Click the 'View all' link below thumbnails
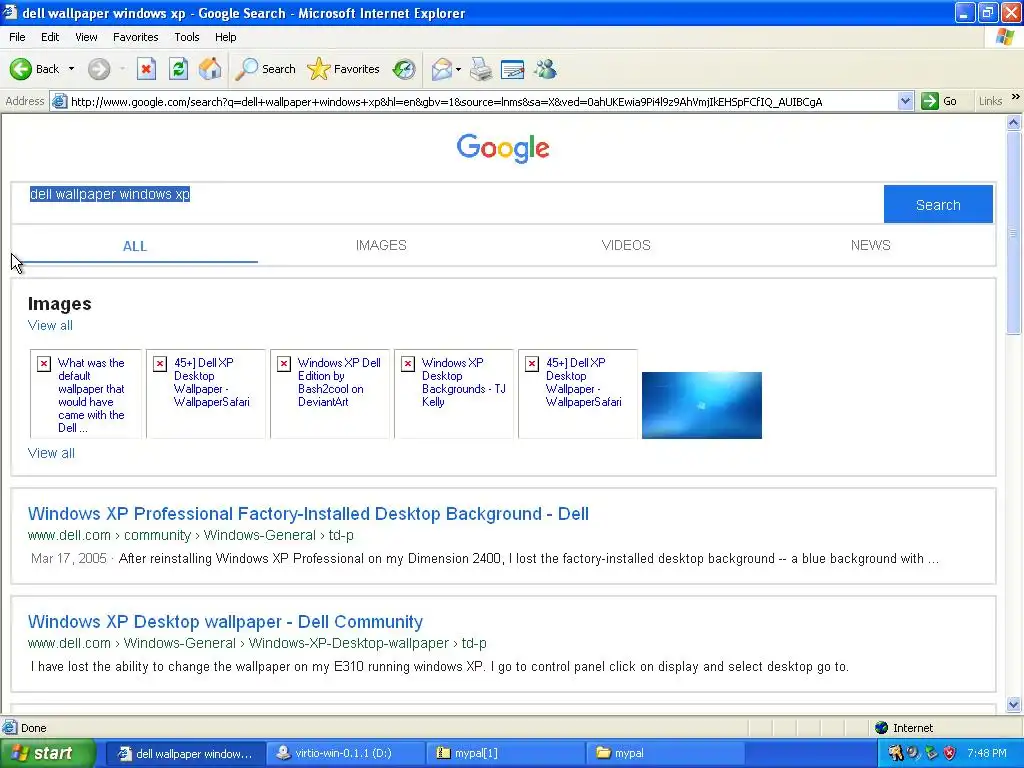 point(51,453)
